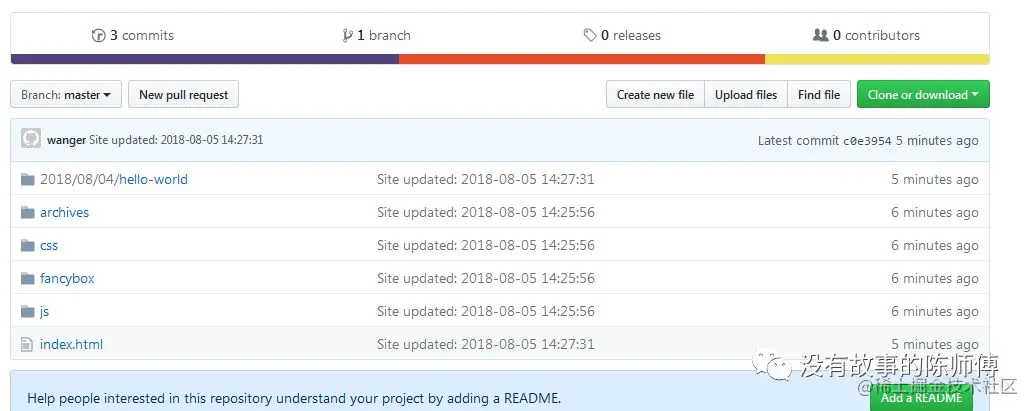The image size is (1032, 411).
Task: Click the contributors people icon
Action: pos(821,36)
